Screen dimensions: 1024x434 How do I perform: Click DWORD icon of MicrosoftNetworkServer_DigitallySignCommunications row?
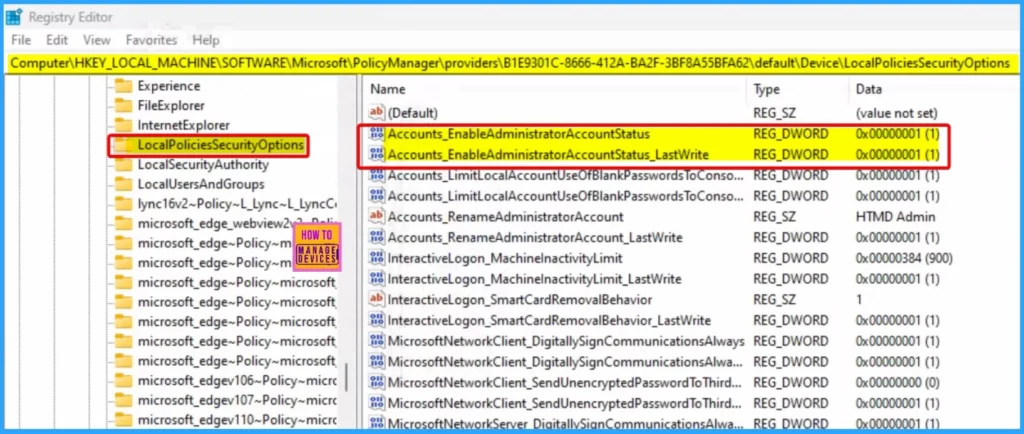pyautogui.click(x=377, y=423)
